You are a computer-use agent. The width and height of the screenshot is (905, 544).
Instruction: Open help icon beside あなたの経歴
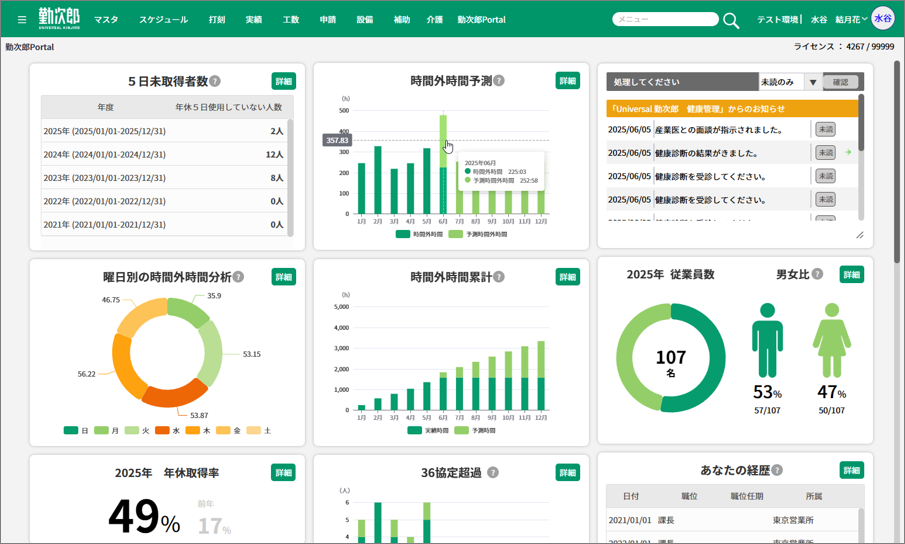click(x=777, y=470)
